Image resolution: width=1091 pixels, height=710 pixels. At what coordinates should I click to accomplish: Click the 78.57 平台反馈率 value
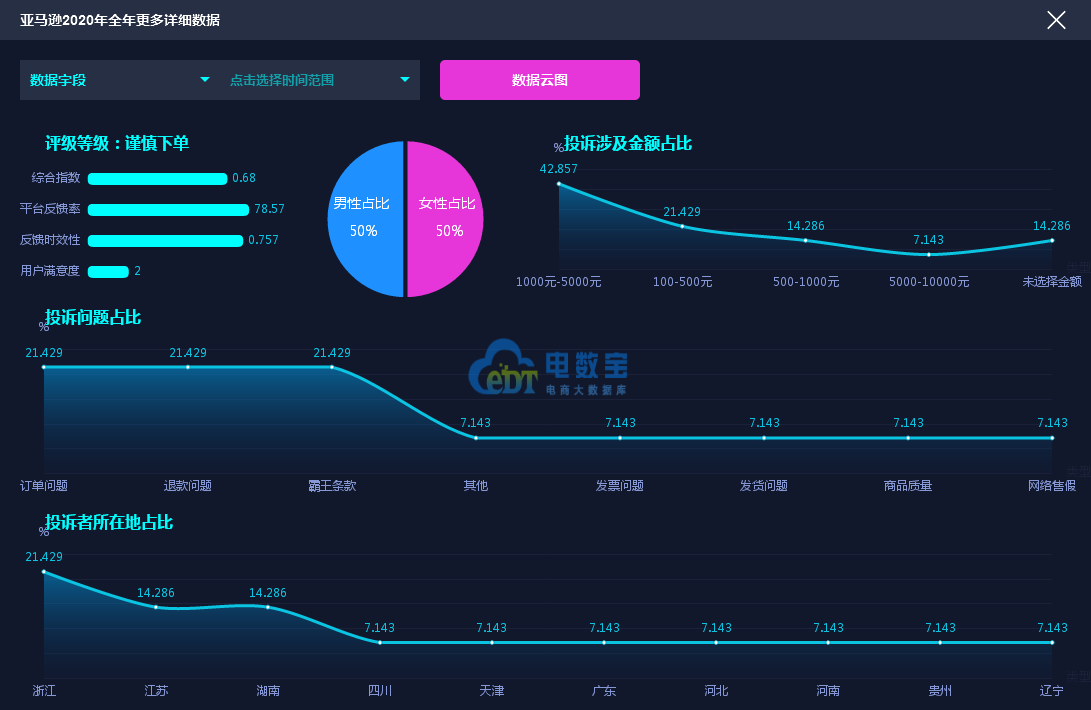[x=269, y=209]
